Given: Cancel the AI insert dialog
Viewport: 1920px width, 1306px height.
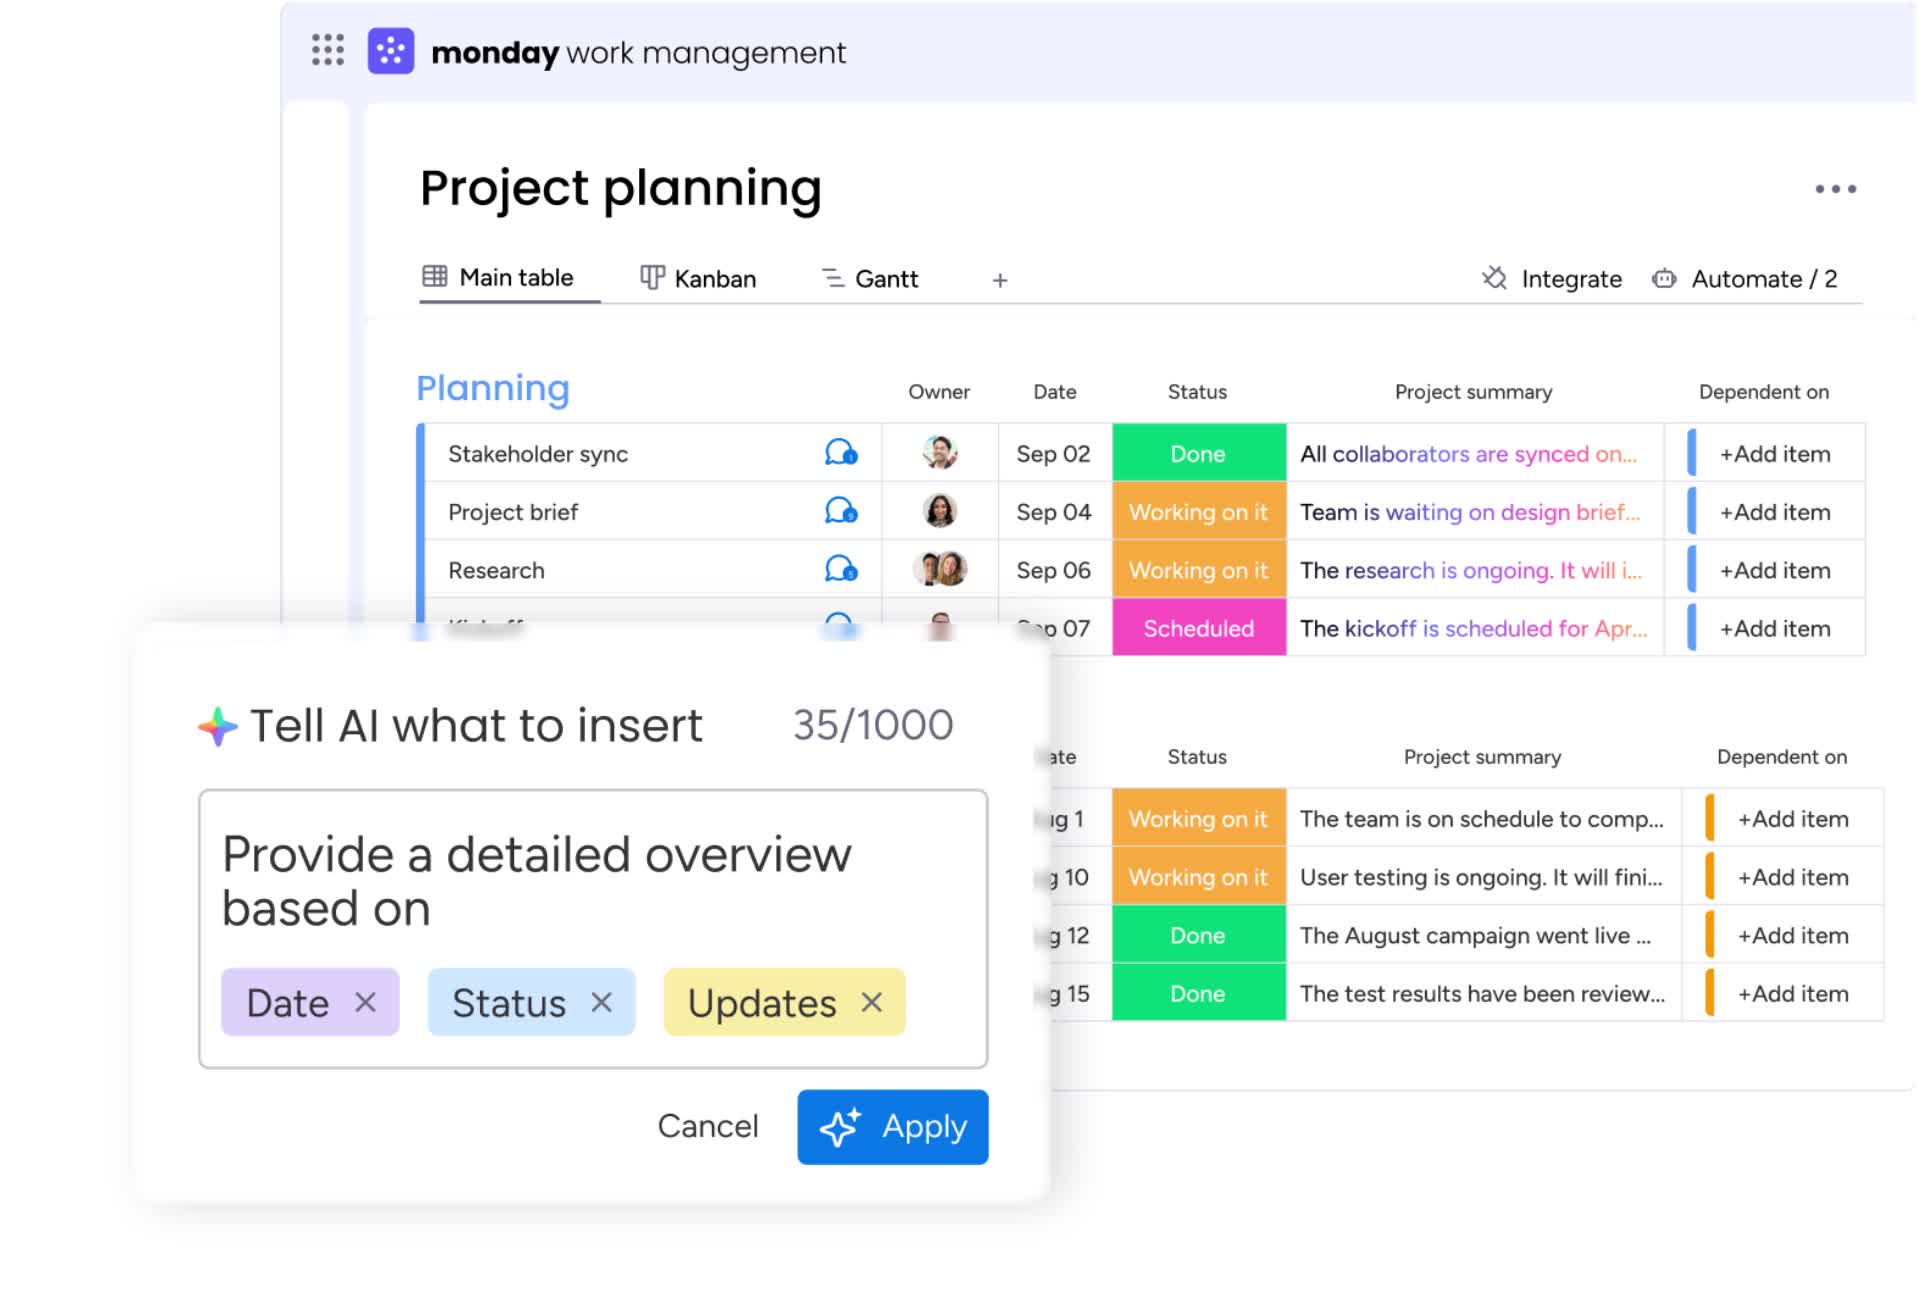Looking at the screenshot, I should (x=707, y=1126).
